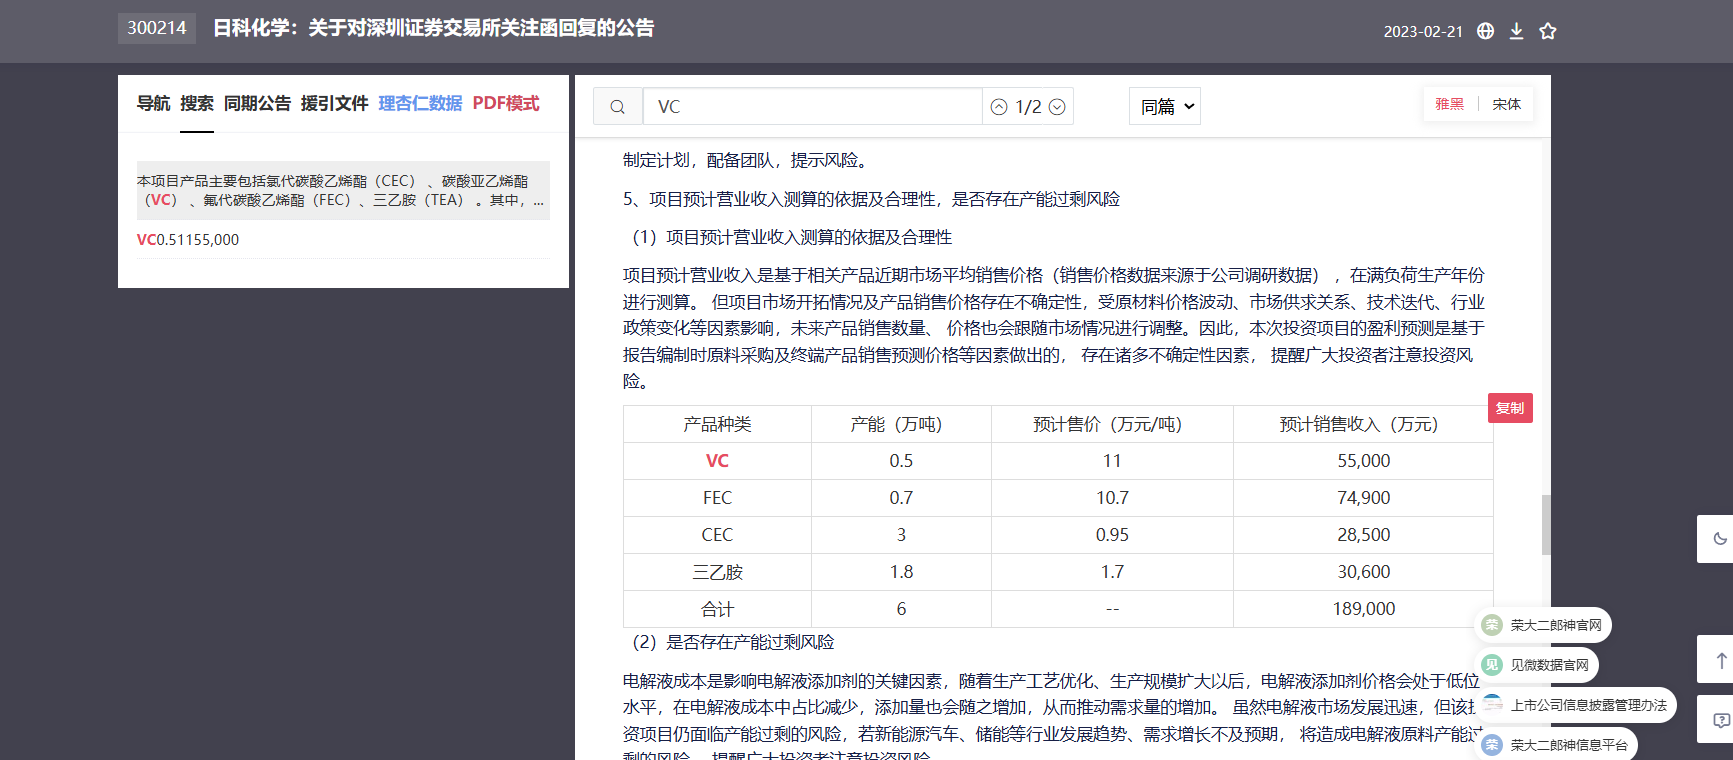
Task: Switch theme to 雅黑 font
Action: tap(1449, 104)
